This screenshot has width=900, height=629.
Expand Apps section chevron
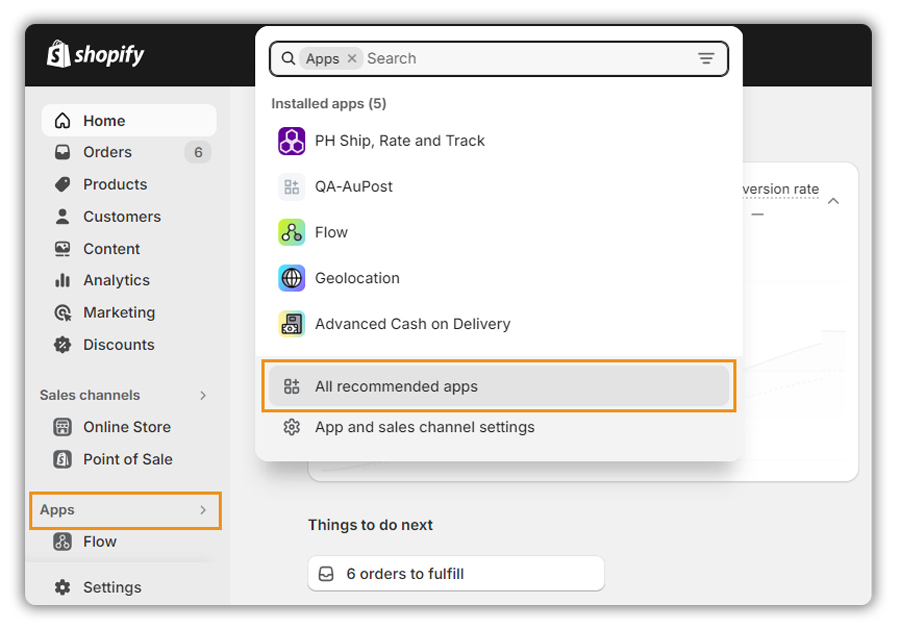point(203,510)
